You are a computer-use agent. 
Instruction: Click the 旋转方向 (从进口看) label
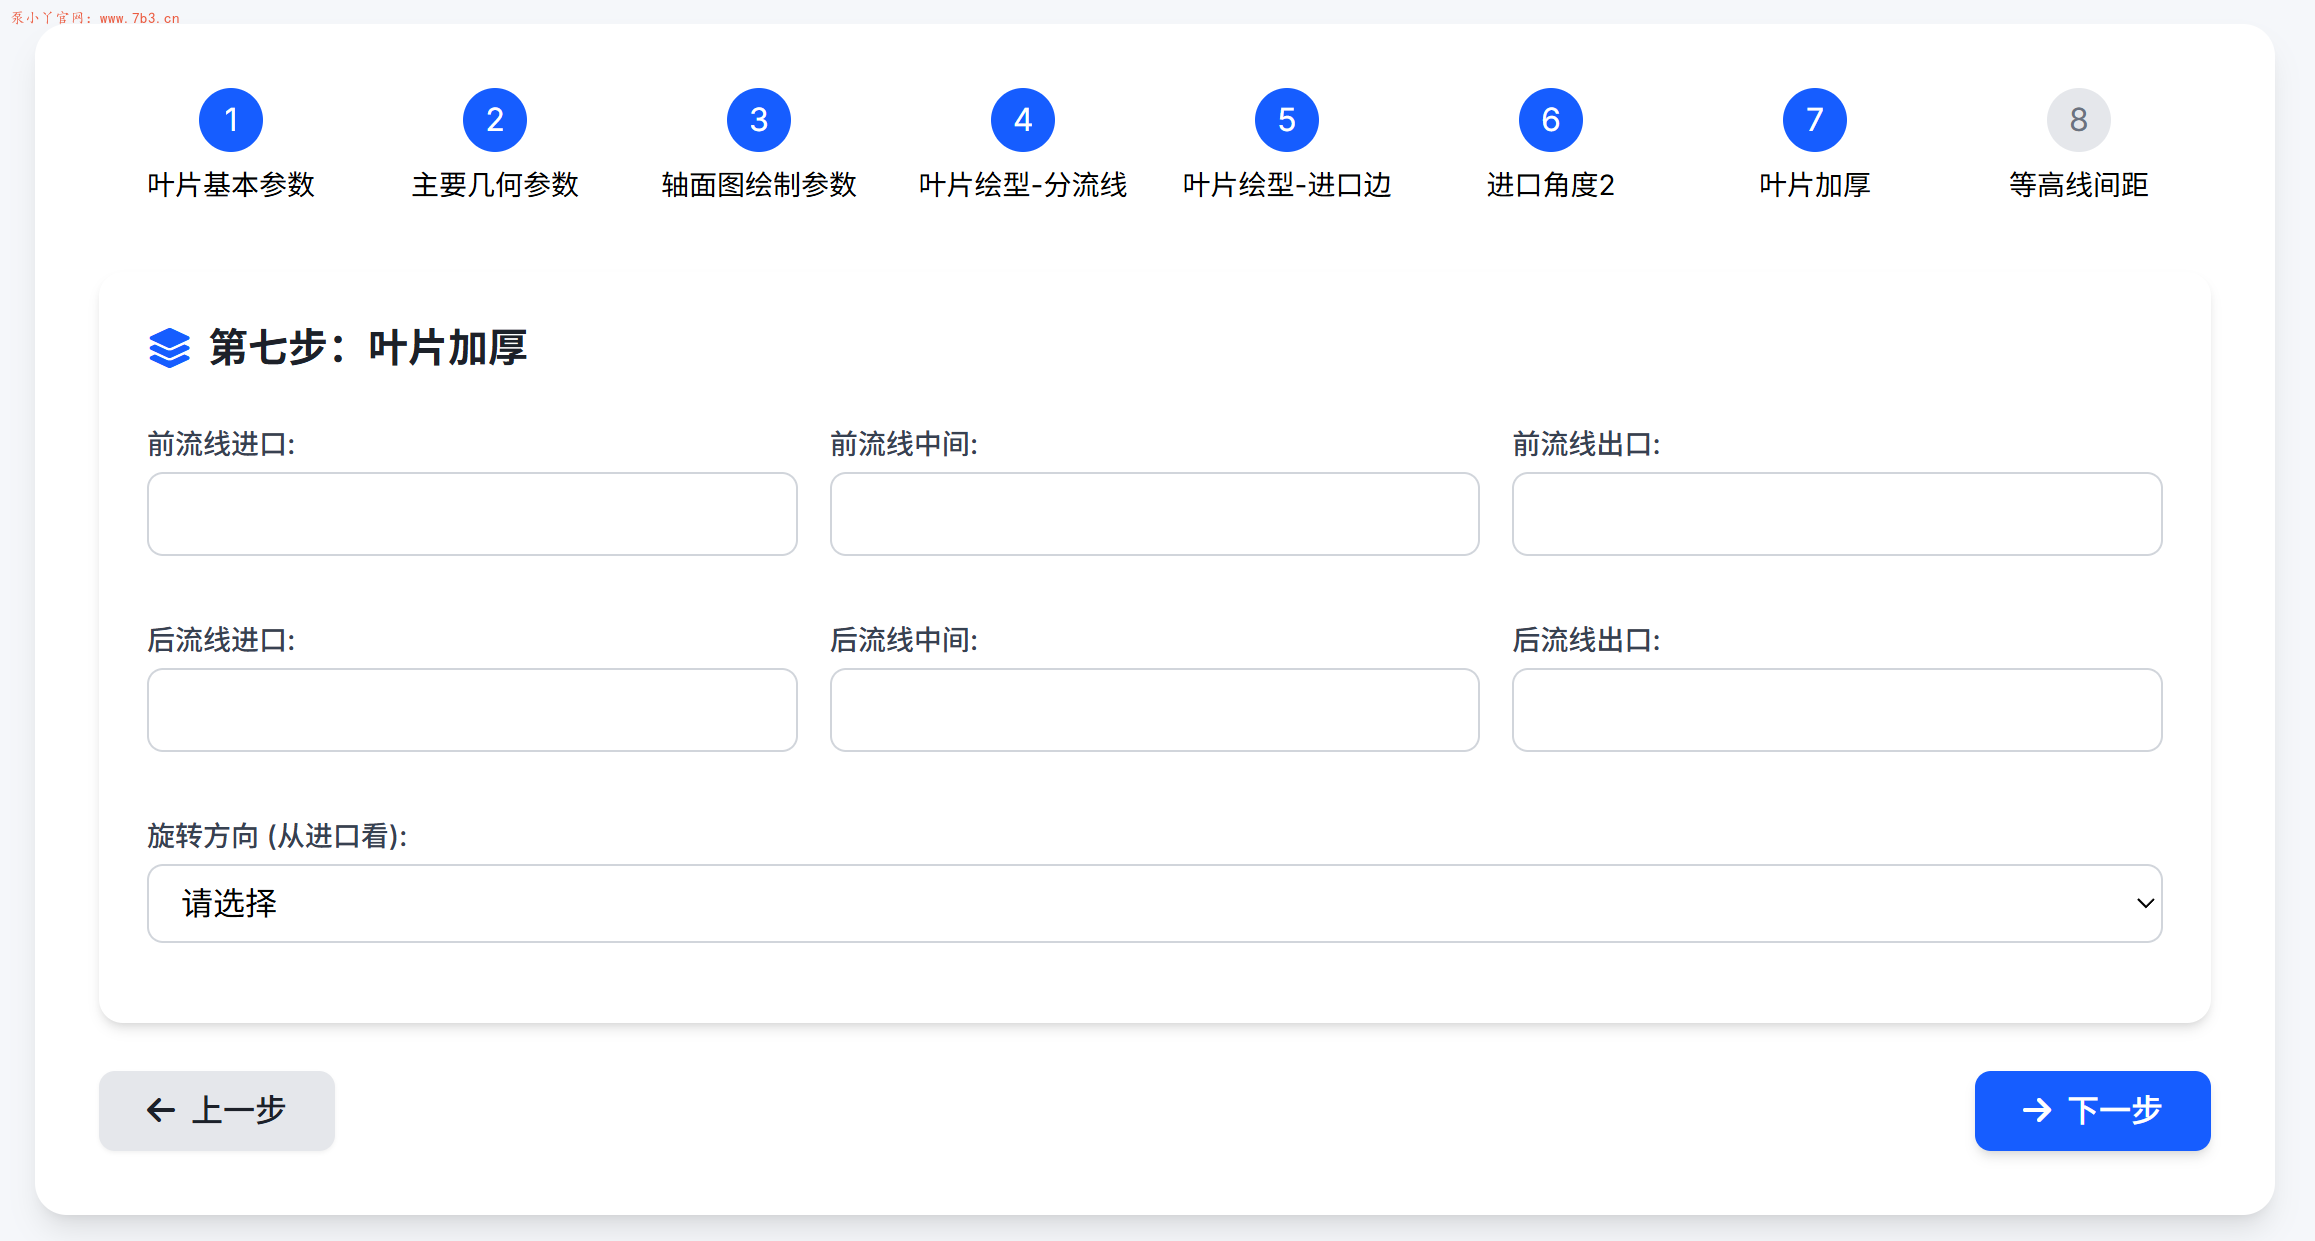click(277, 836)
